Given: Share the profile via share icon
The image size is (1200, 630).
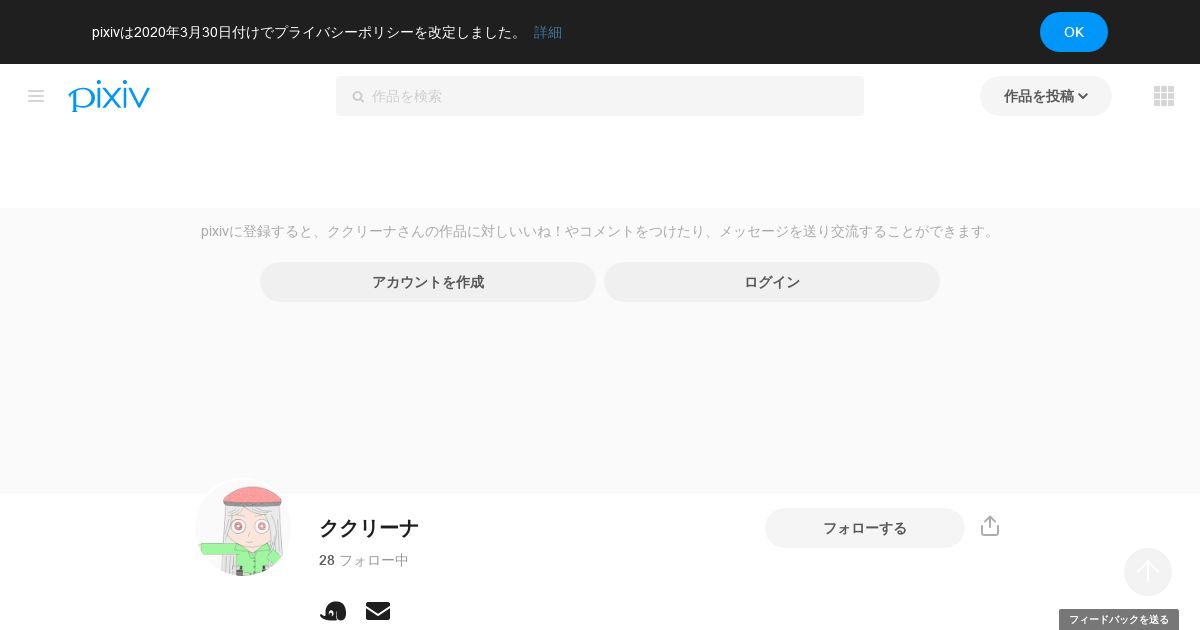Looking at the screenshot, I should 990,526.
